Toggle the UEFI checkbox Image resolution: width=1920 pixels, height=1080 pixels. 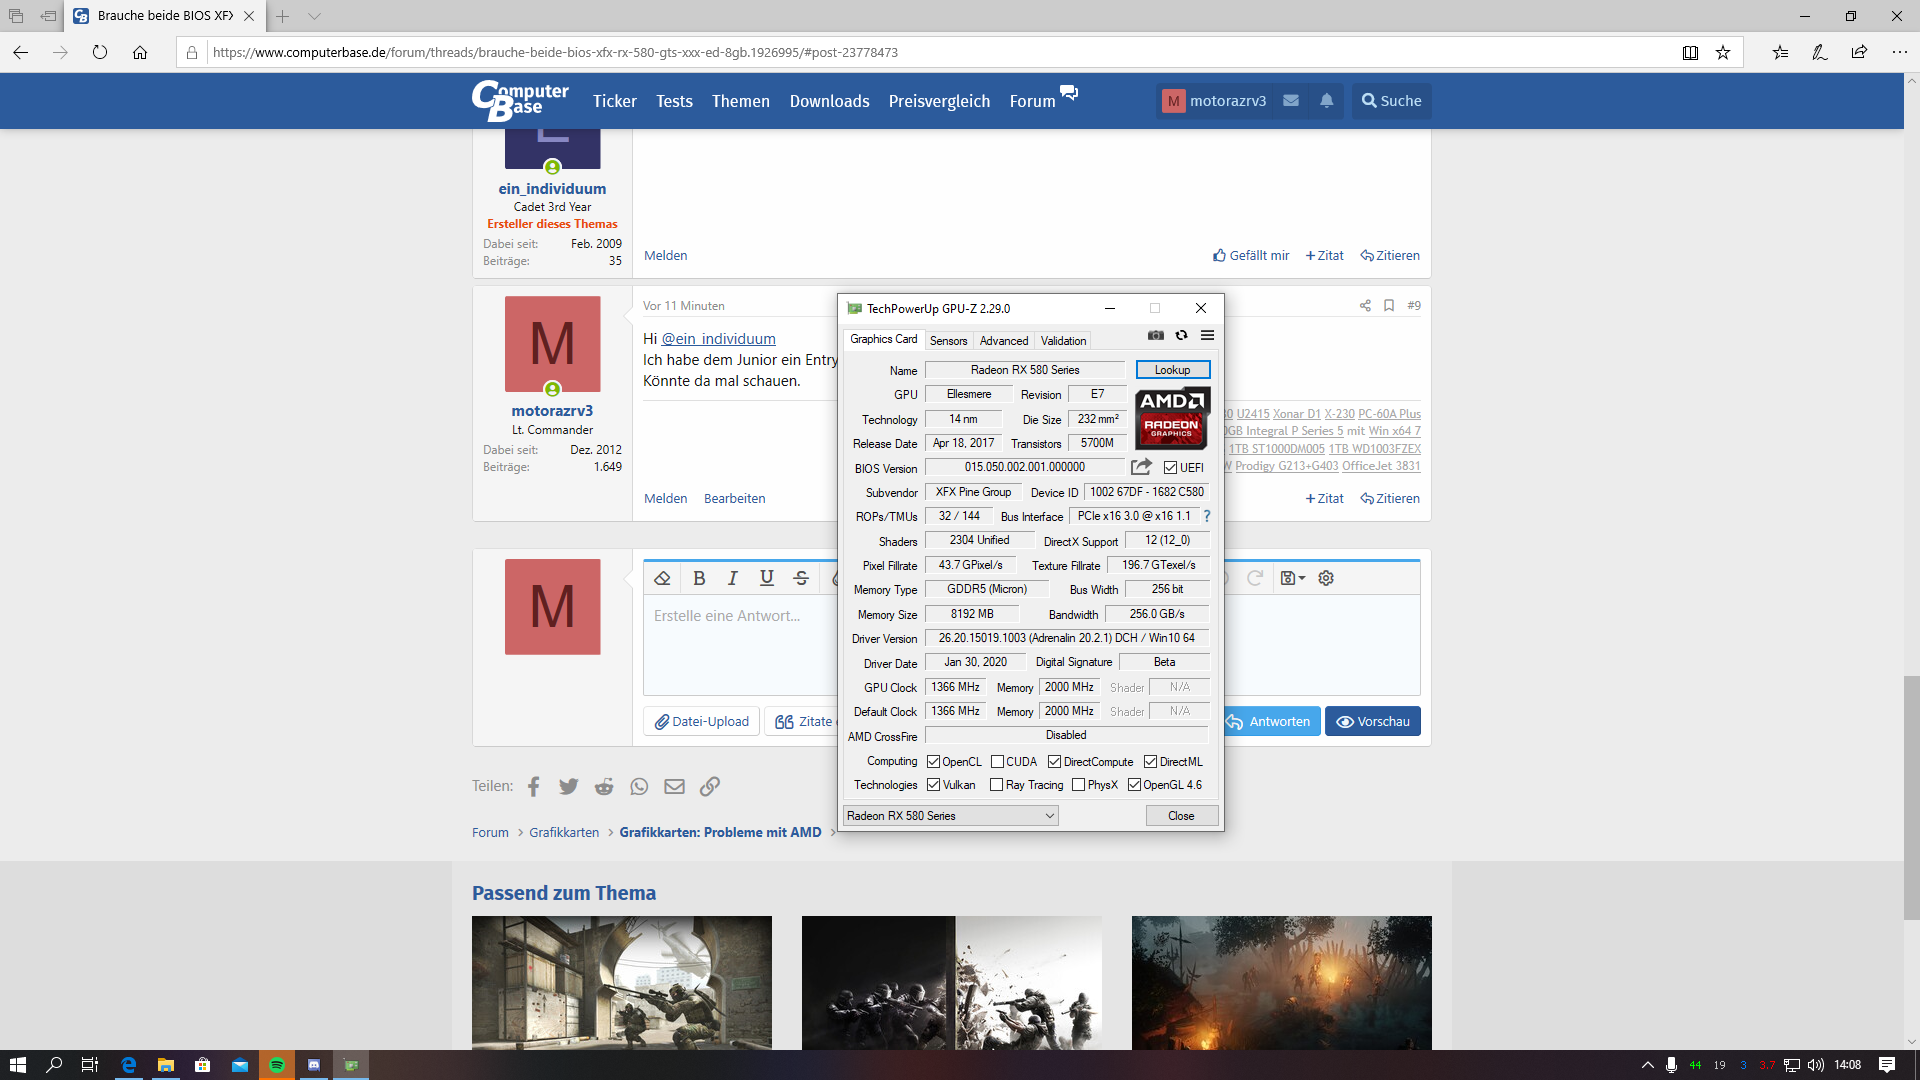[1170, 468]
